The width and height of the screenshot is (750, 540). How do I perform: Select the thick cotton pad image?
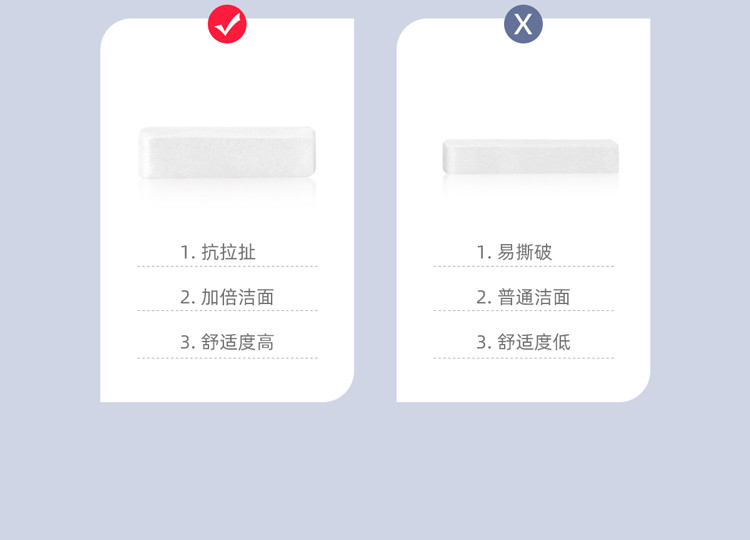[227, 153]
